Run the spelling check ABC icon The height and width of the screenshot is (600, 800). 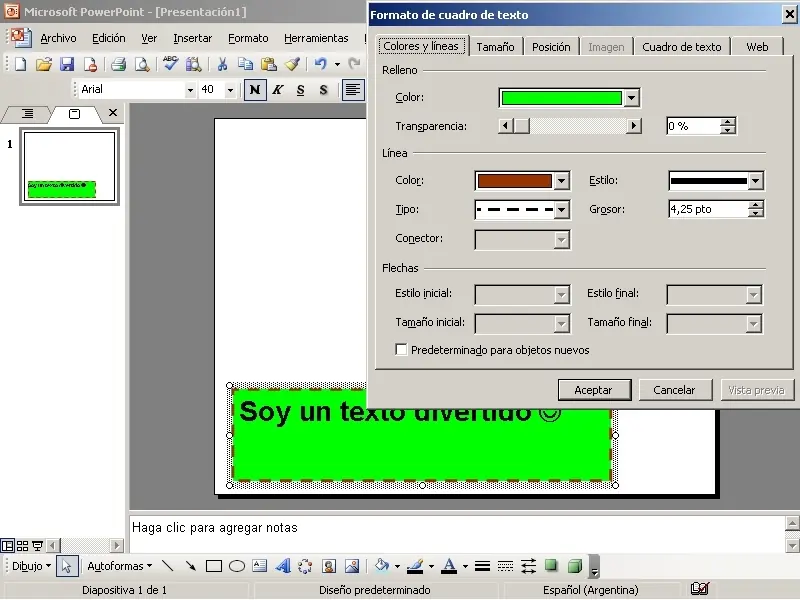pos(170,64)
